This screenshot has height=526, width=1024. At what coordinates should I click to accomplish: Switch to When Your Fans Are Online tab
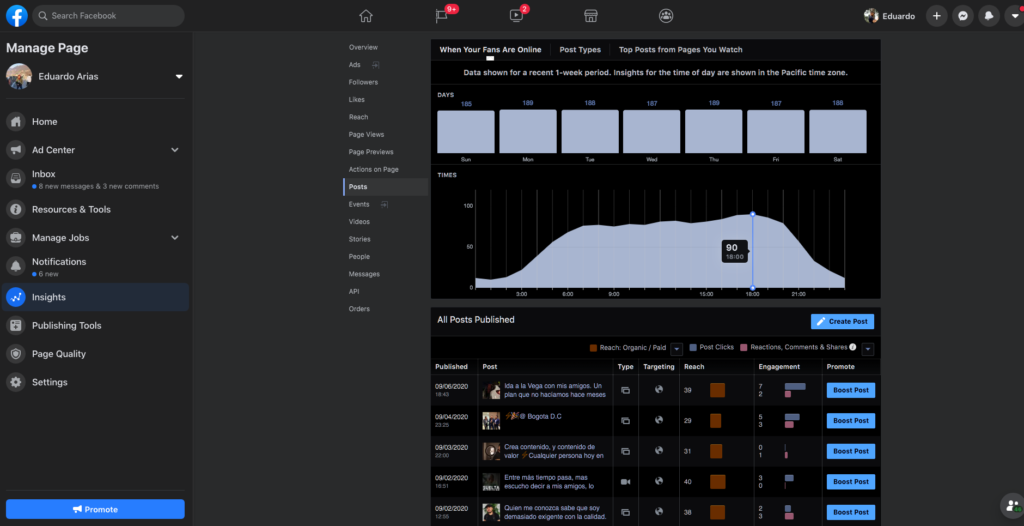pos(490,50)
